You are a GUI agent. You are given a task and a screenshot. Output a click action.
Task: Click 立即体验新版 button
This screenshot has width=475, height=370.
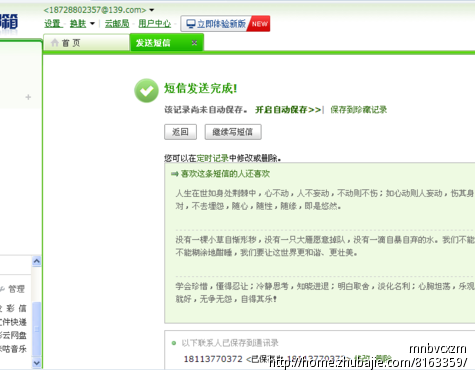click(x=225, y=24)
